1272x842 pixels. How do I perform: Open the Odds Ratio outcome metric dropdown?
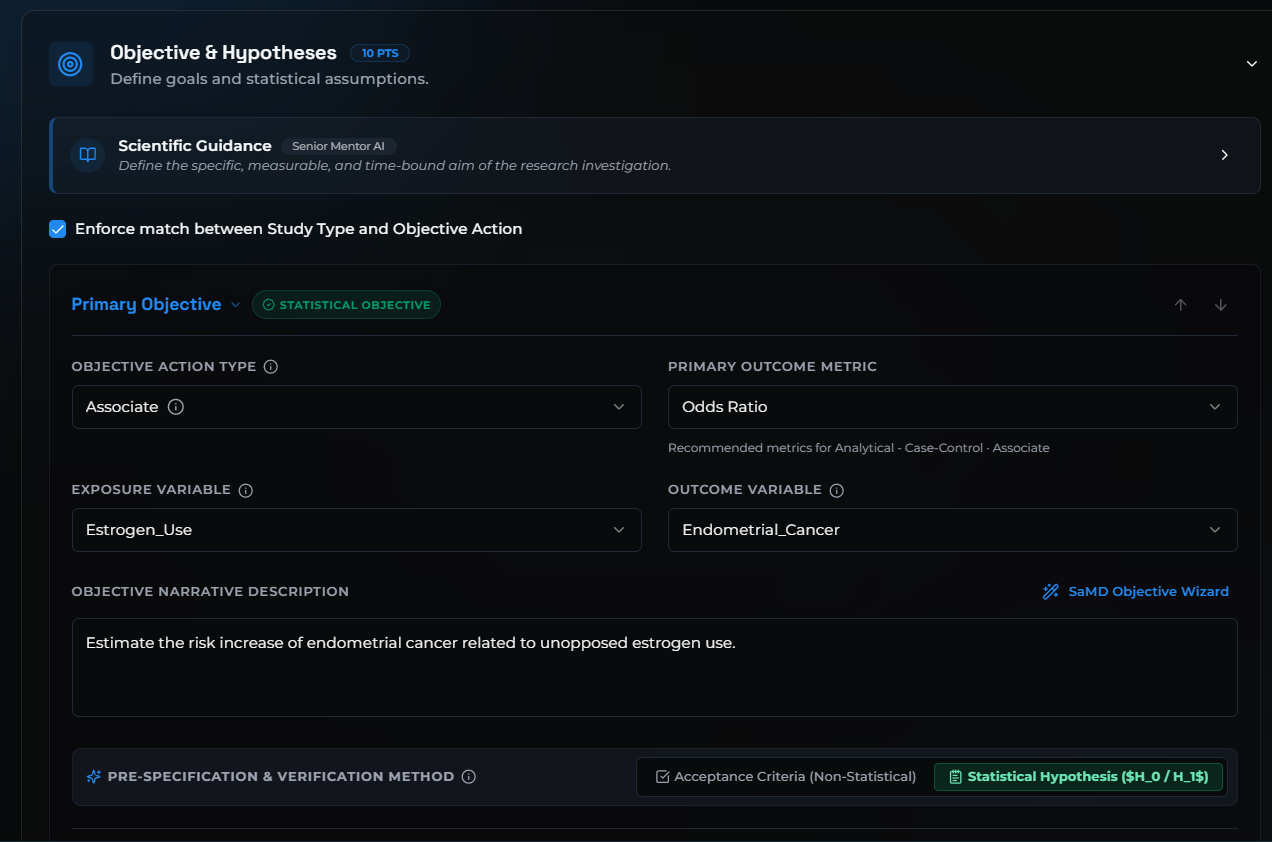tap(953, 407)
